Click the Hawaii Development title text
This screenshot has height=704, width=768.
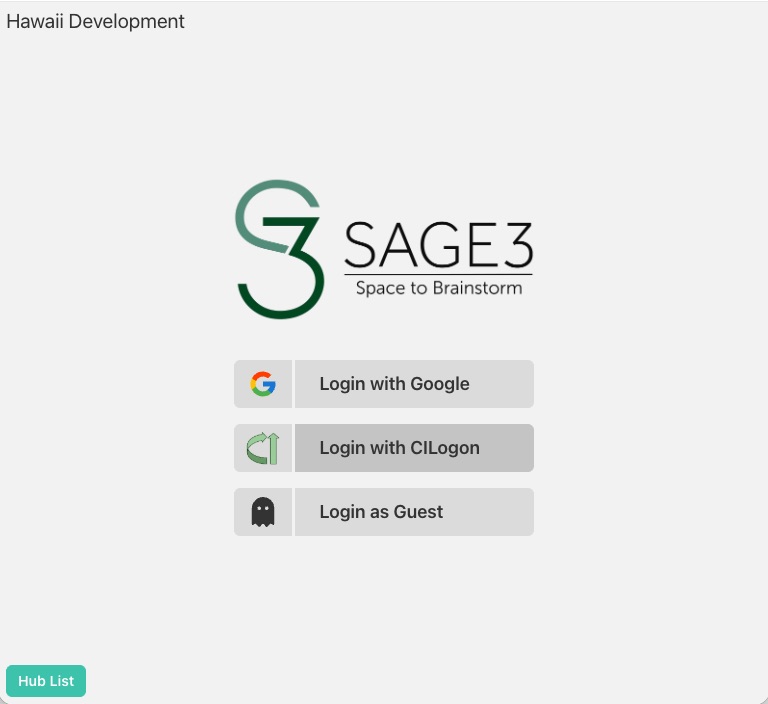[x=96, y=22]
